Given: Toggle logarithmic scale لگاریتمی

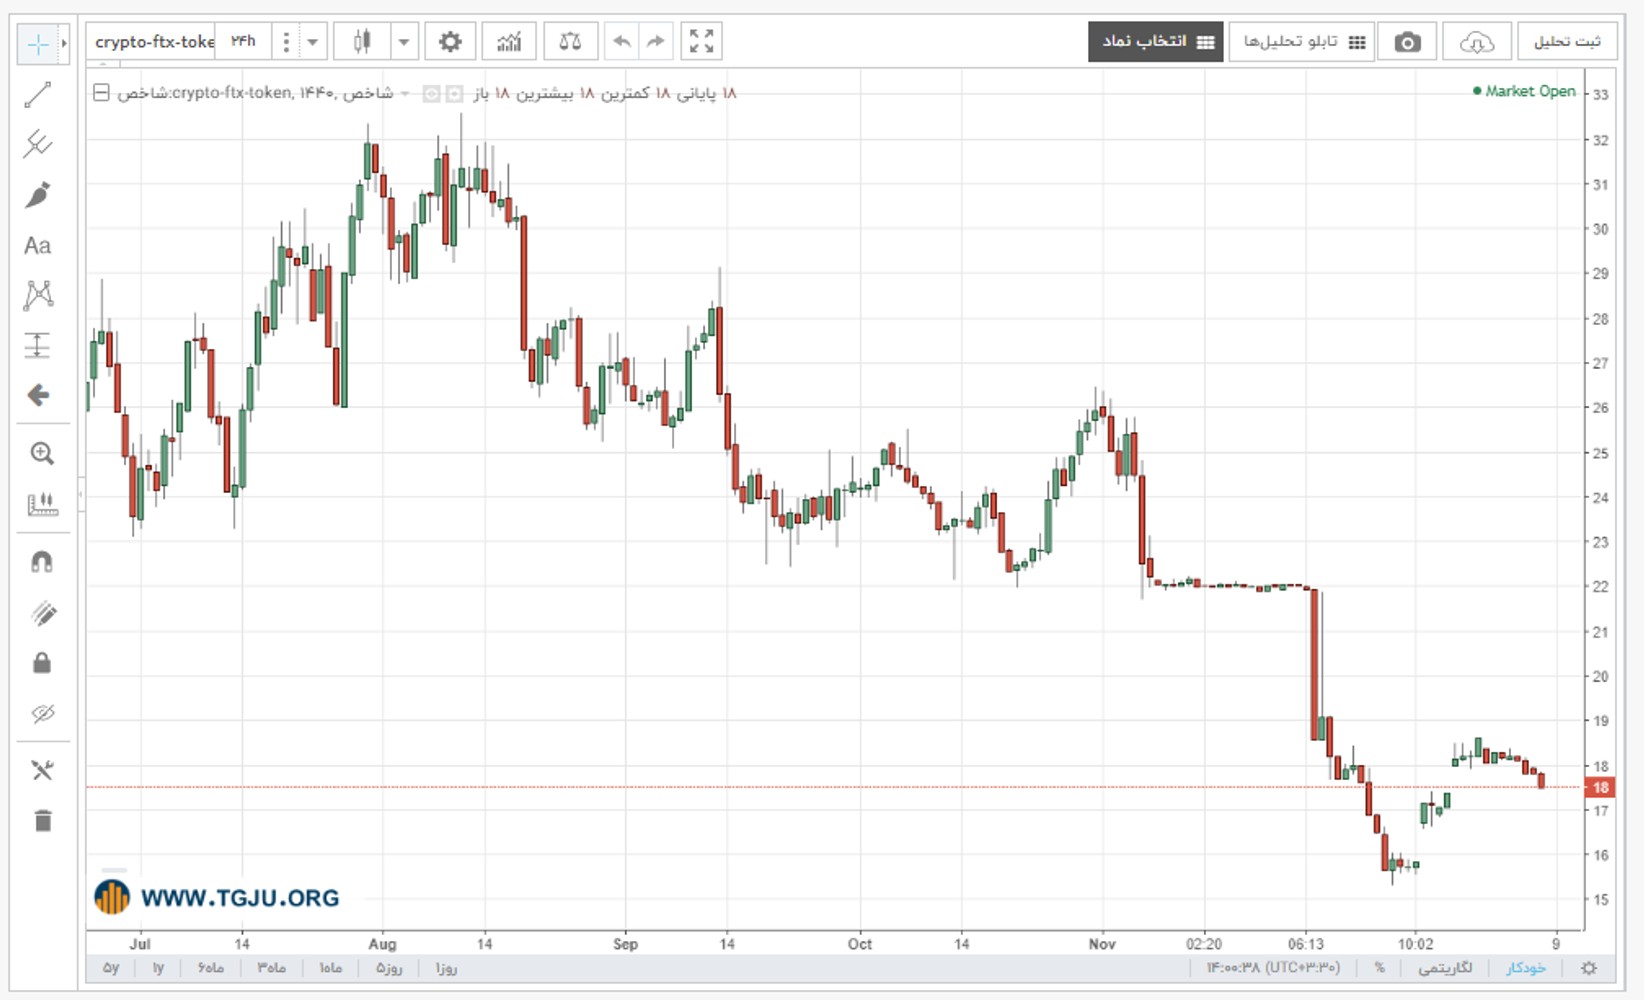Looking at the screenshot, I should (1445, 968).
